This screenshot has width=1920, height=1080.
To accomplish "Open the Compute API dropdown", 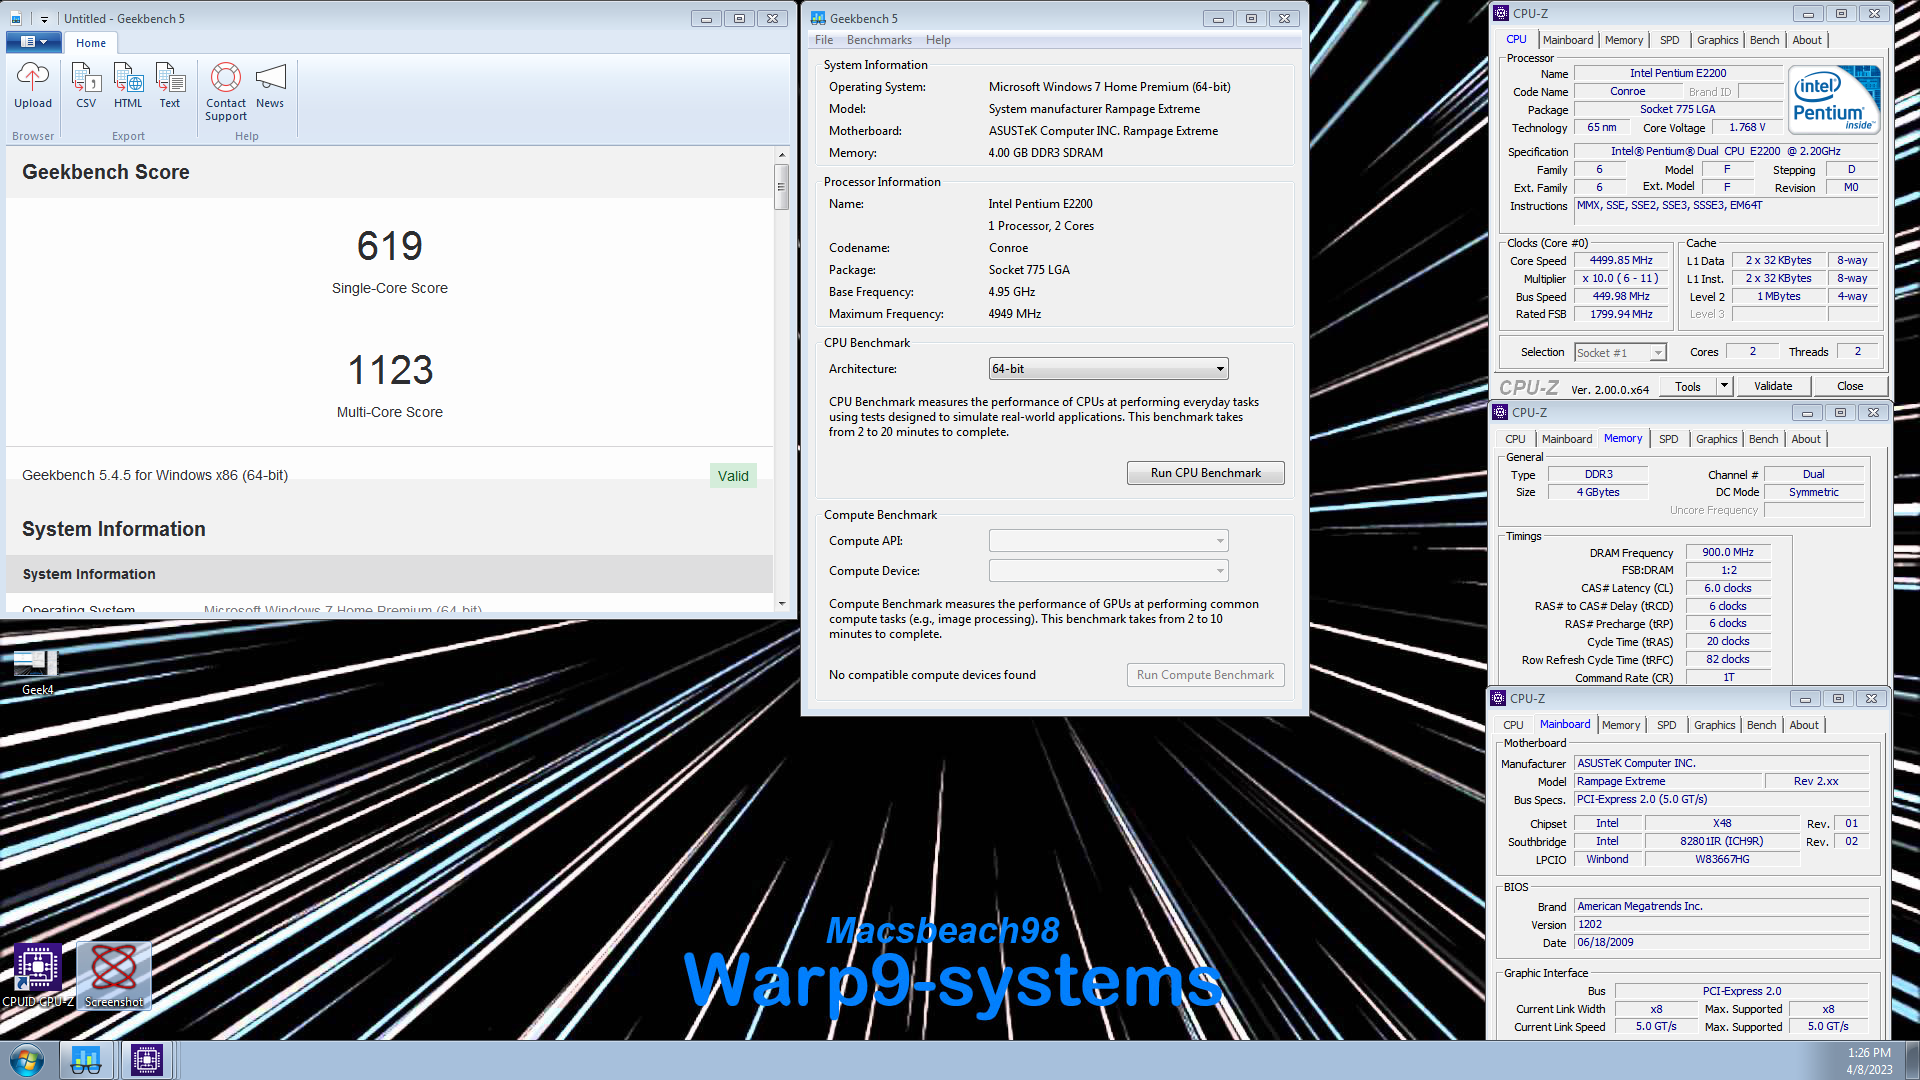I will [x=1108, y=541].
